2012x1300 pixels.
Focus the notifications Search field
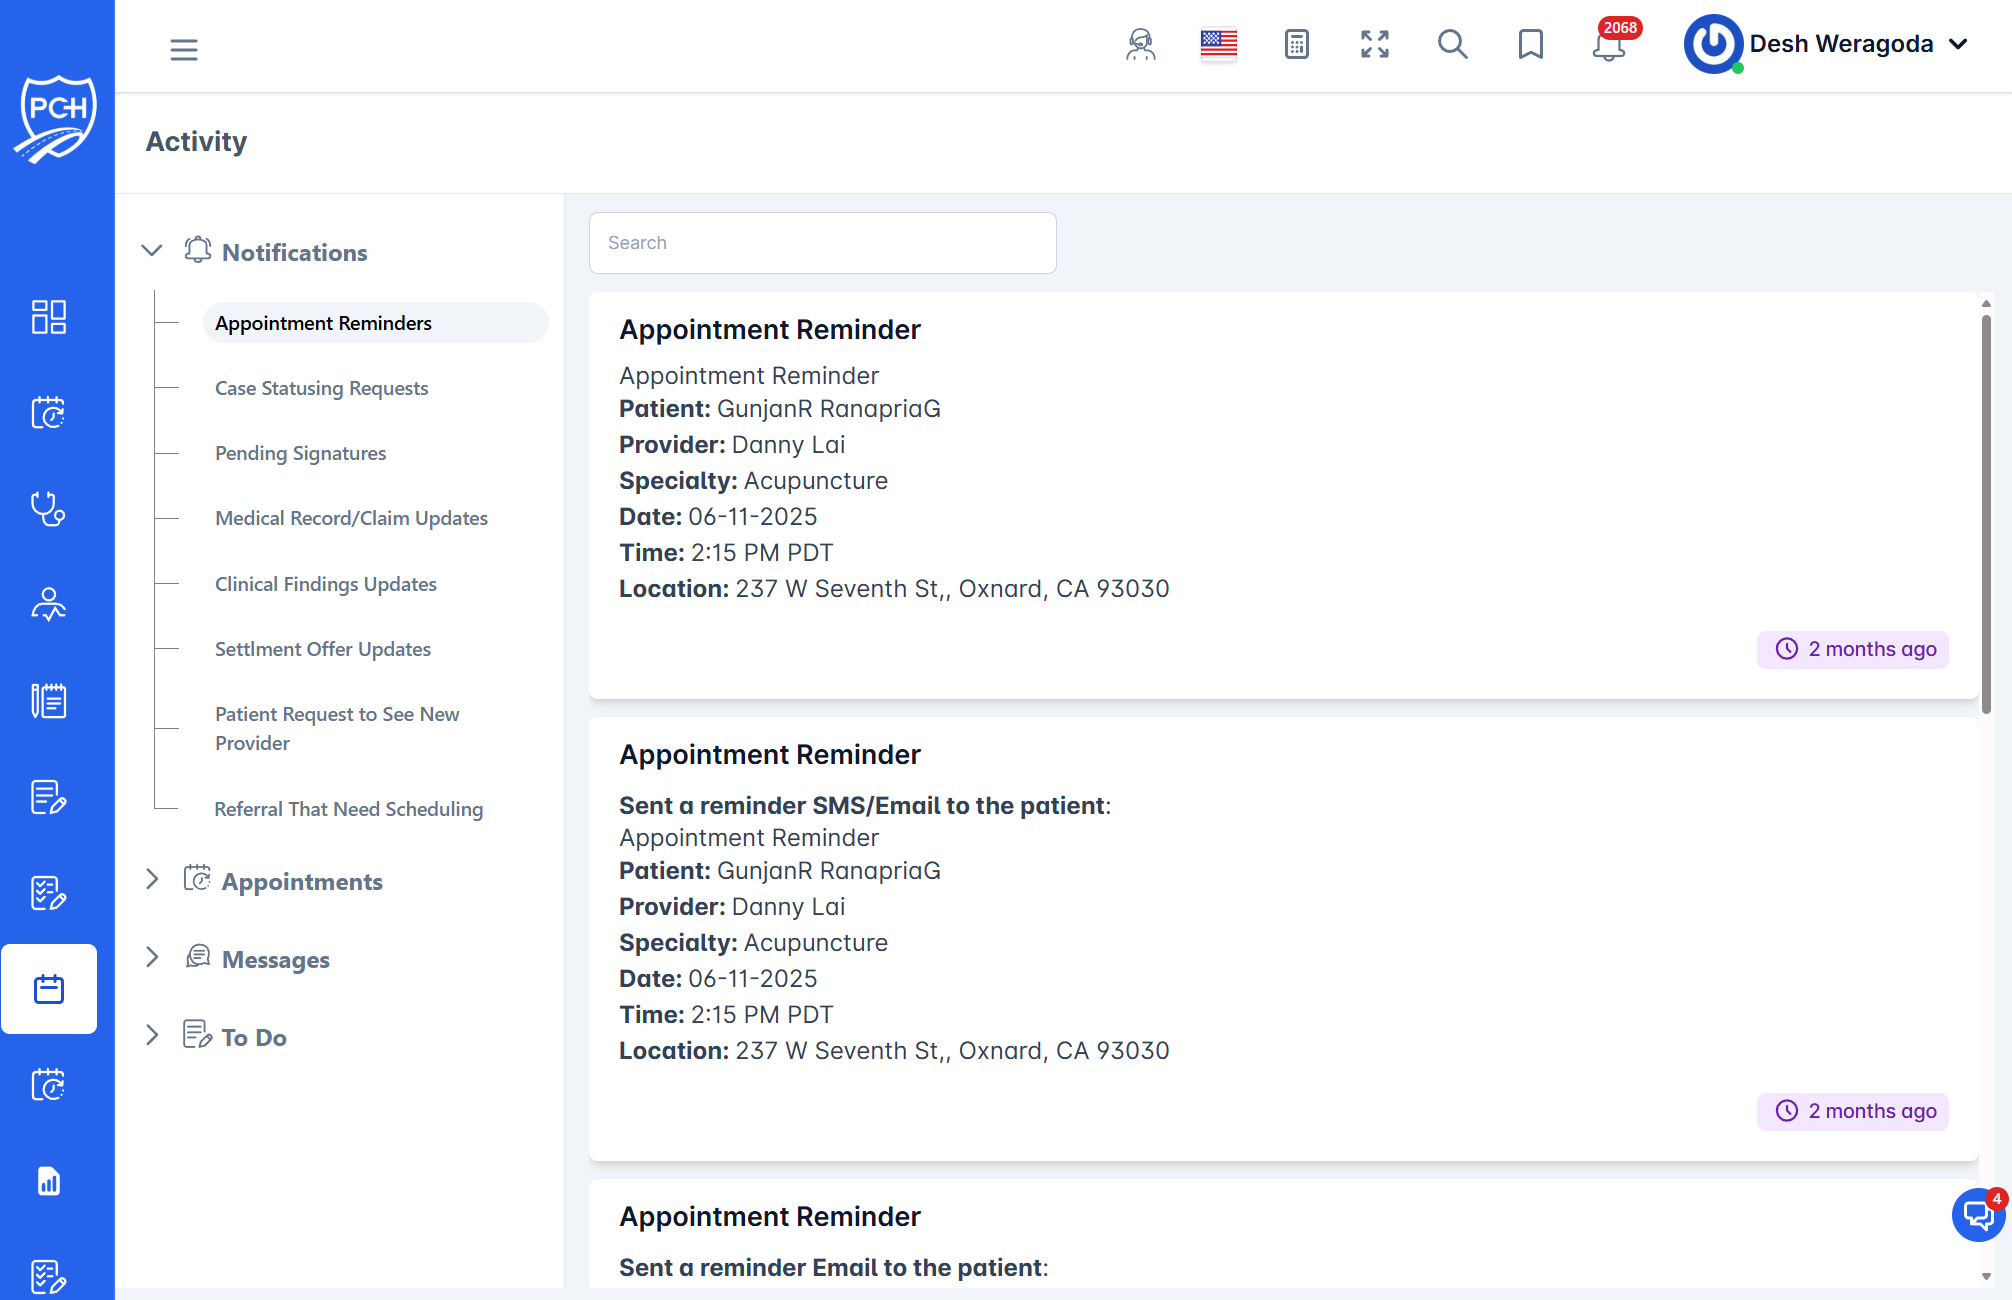tap(822, 243)
